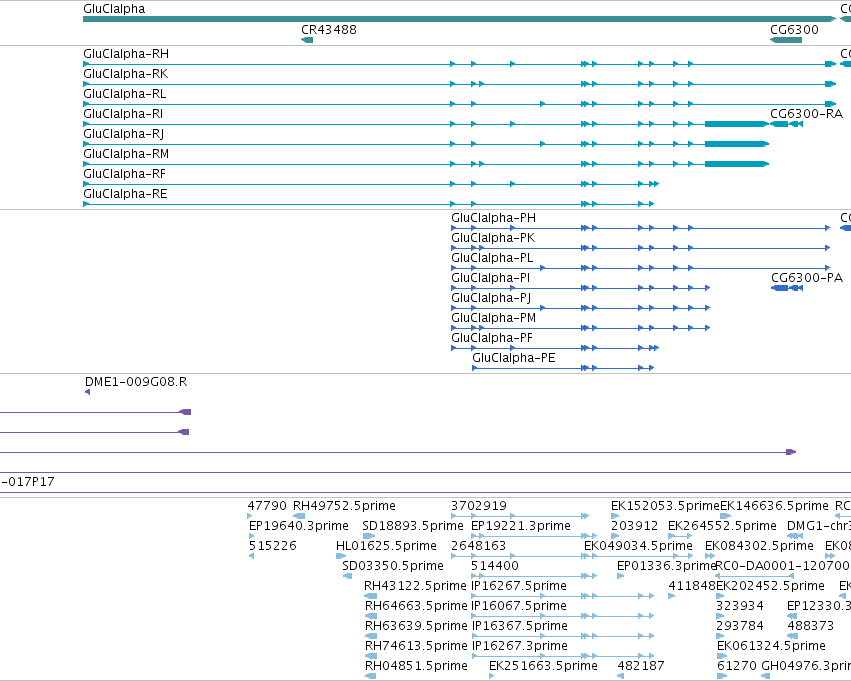Open the GluClalpha-RH transcript label
The width and height of the screenshot is (851, 681).
[126, 54]
